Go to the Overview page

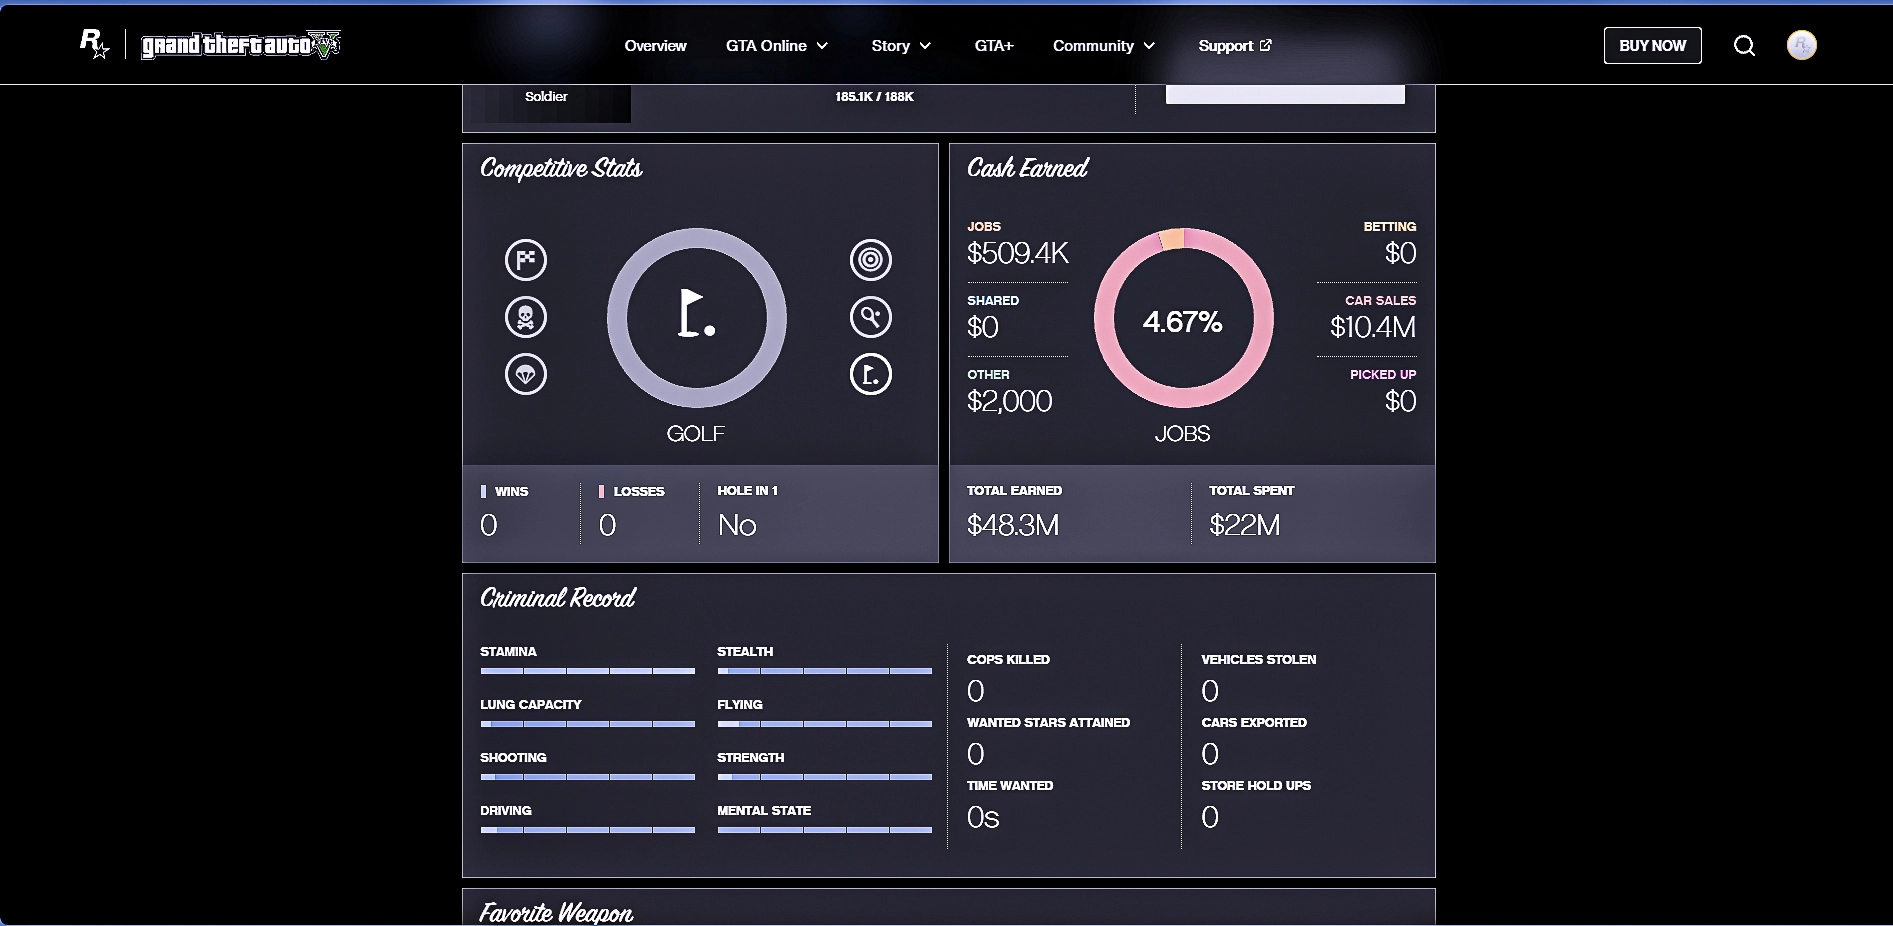[655, 46]
